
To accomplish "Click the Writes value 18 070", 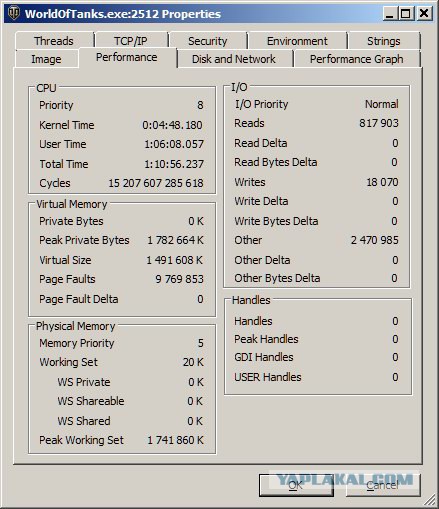I will tap(382, 182).
